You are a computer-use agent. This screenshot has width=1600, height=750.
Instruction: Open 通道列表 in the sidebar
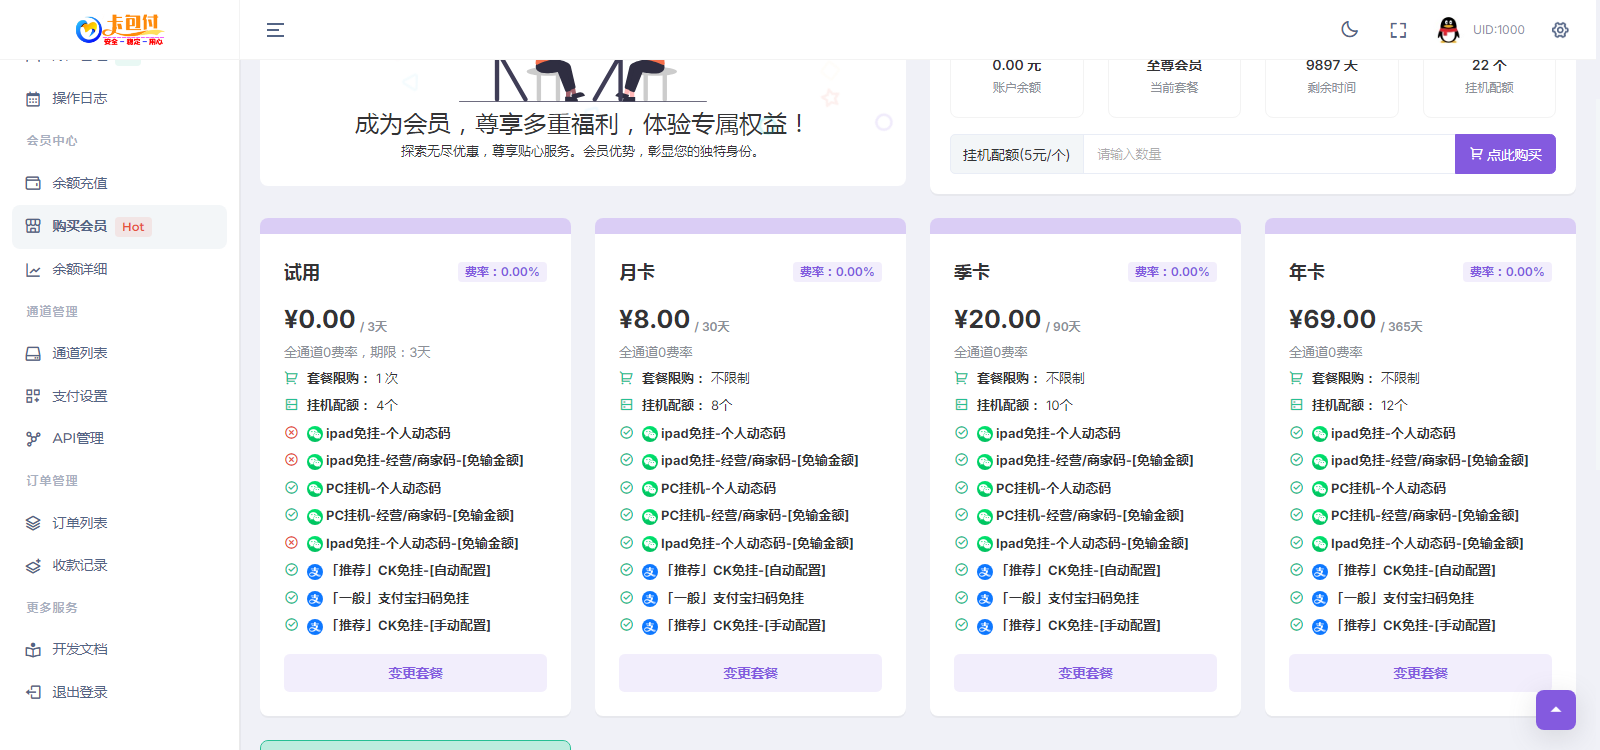[79, 353]
